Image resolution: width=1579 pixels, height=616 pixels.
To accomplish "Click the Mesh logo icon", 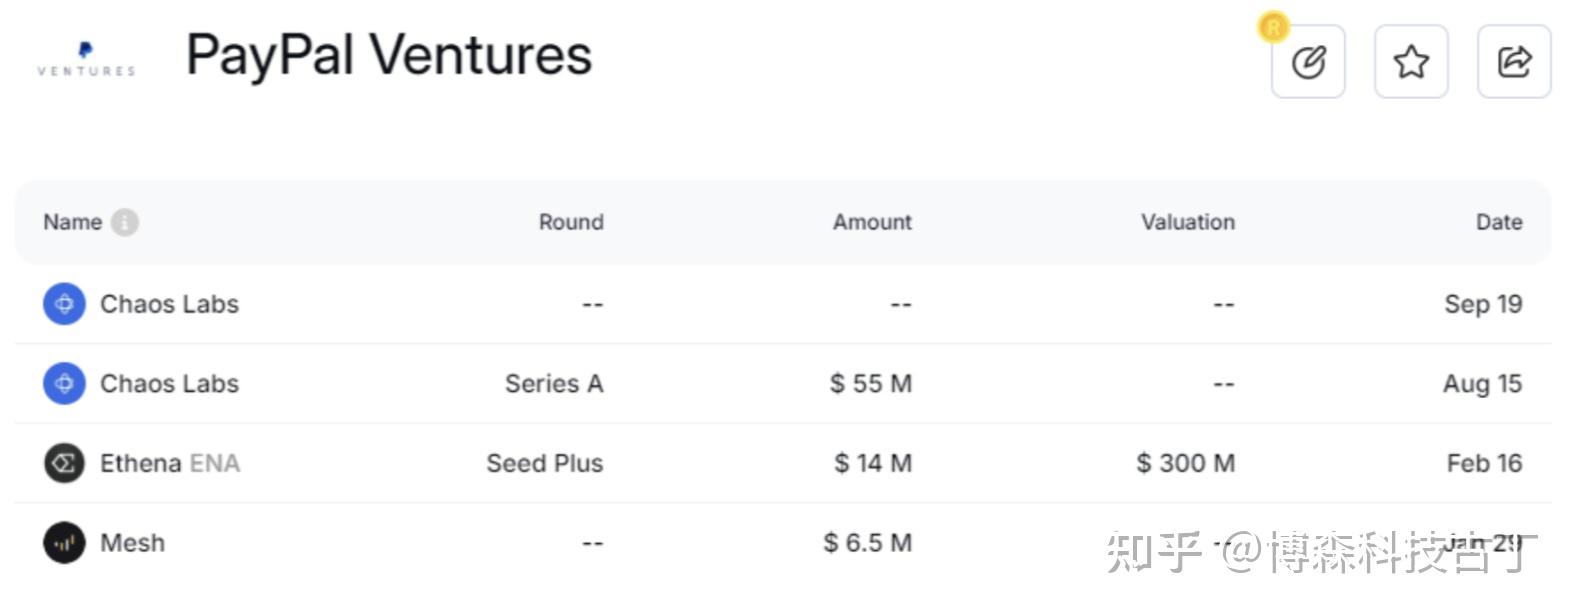I will [64, 543].
